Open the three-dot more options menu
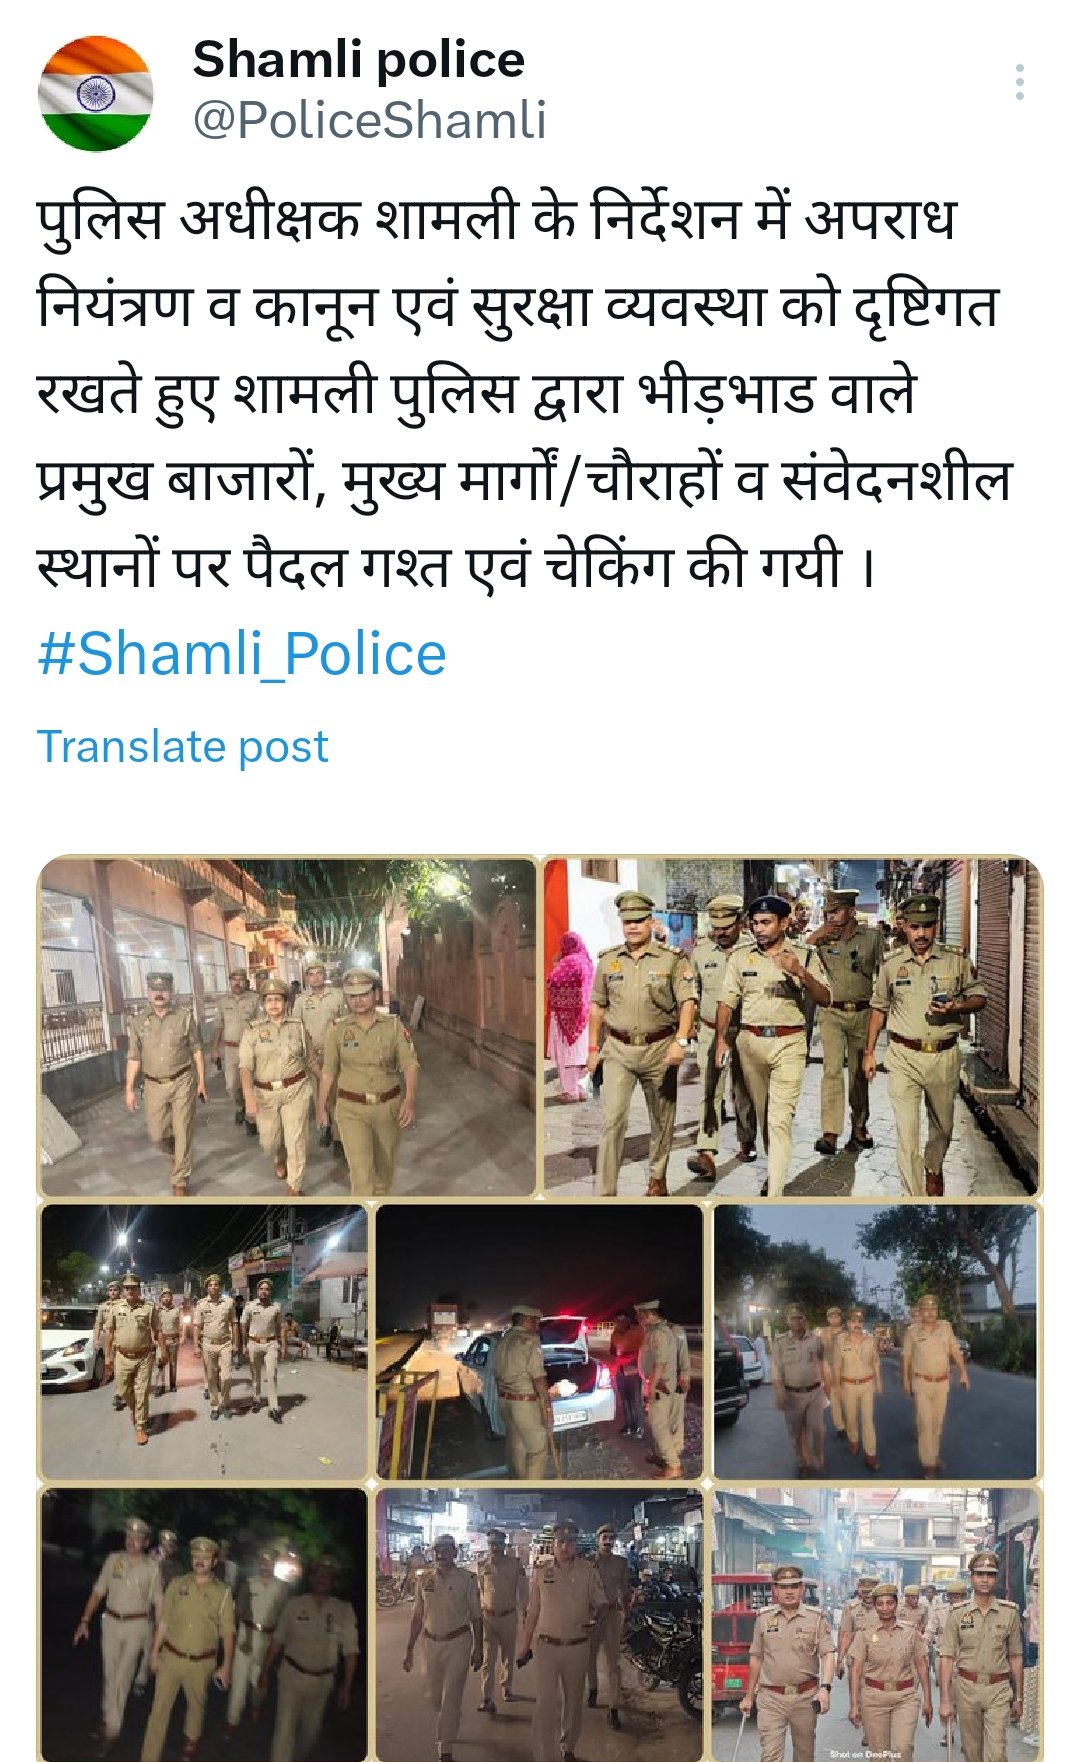The width and height of the screenshot is (1080, 1762). tap(1019, 82)
